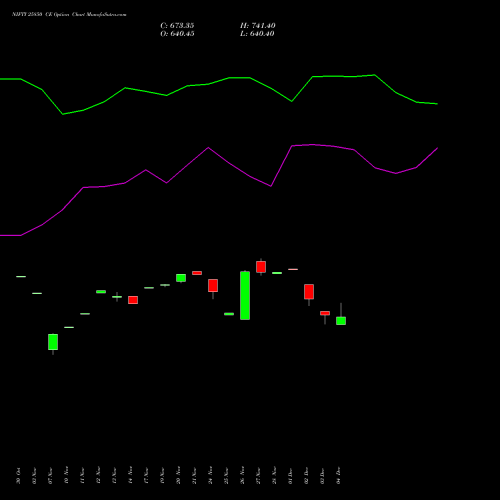Click the '04 Dec' date axis label

(x=339, y=476)
